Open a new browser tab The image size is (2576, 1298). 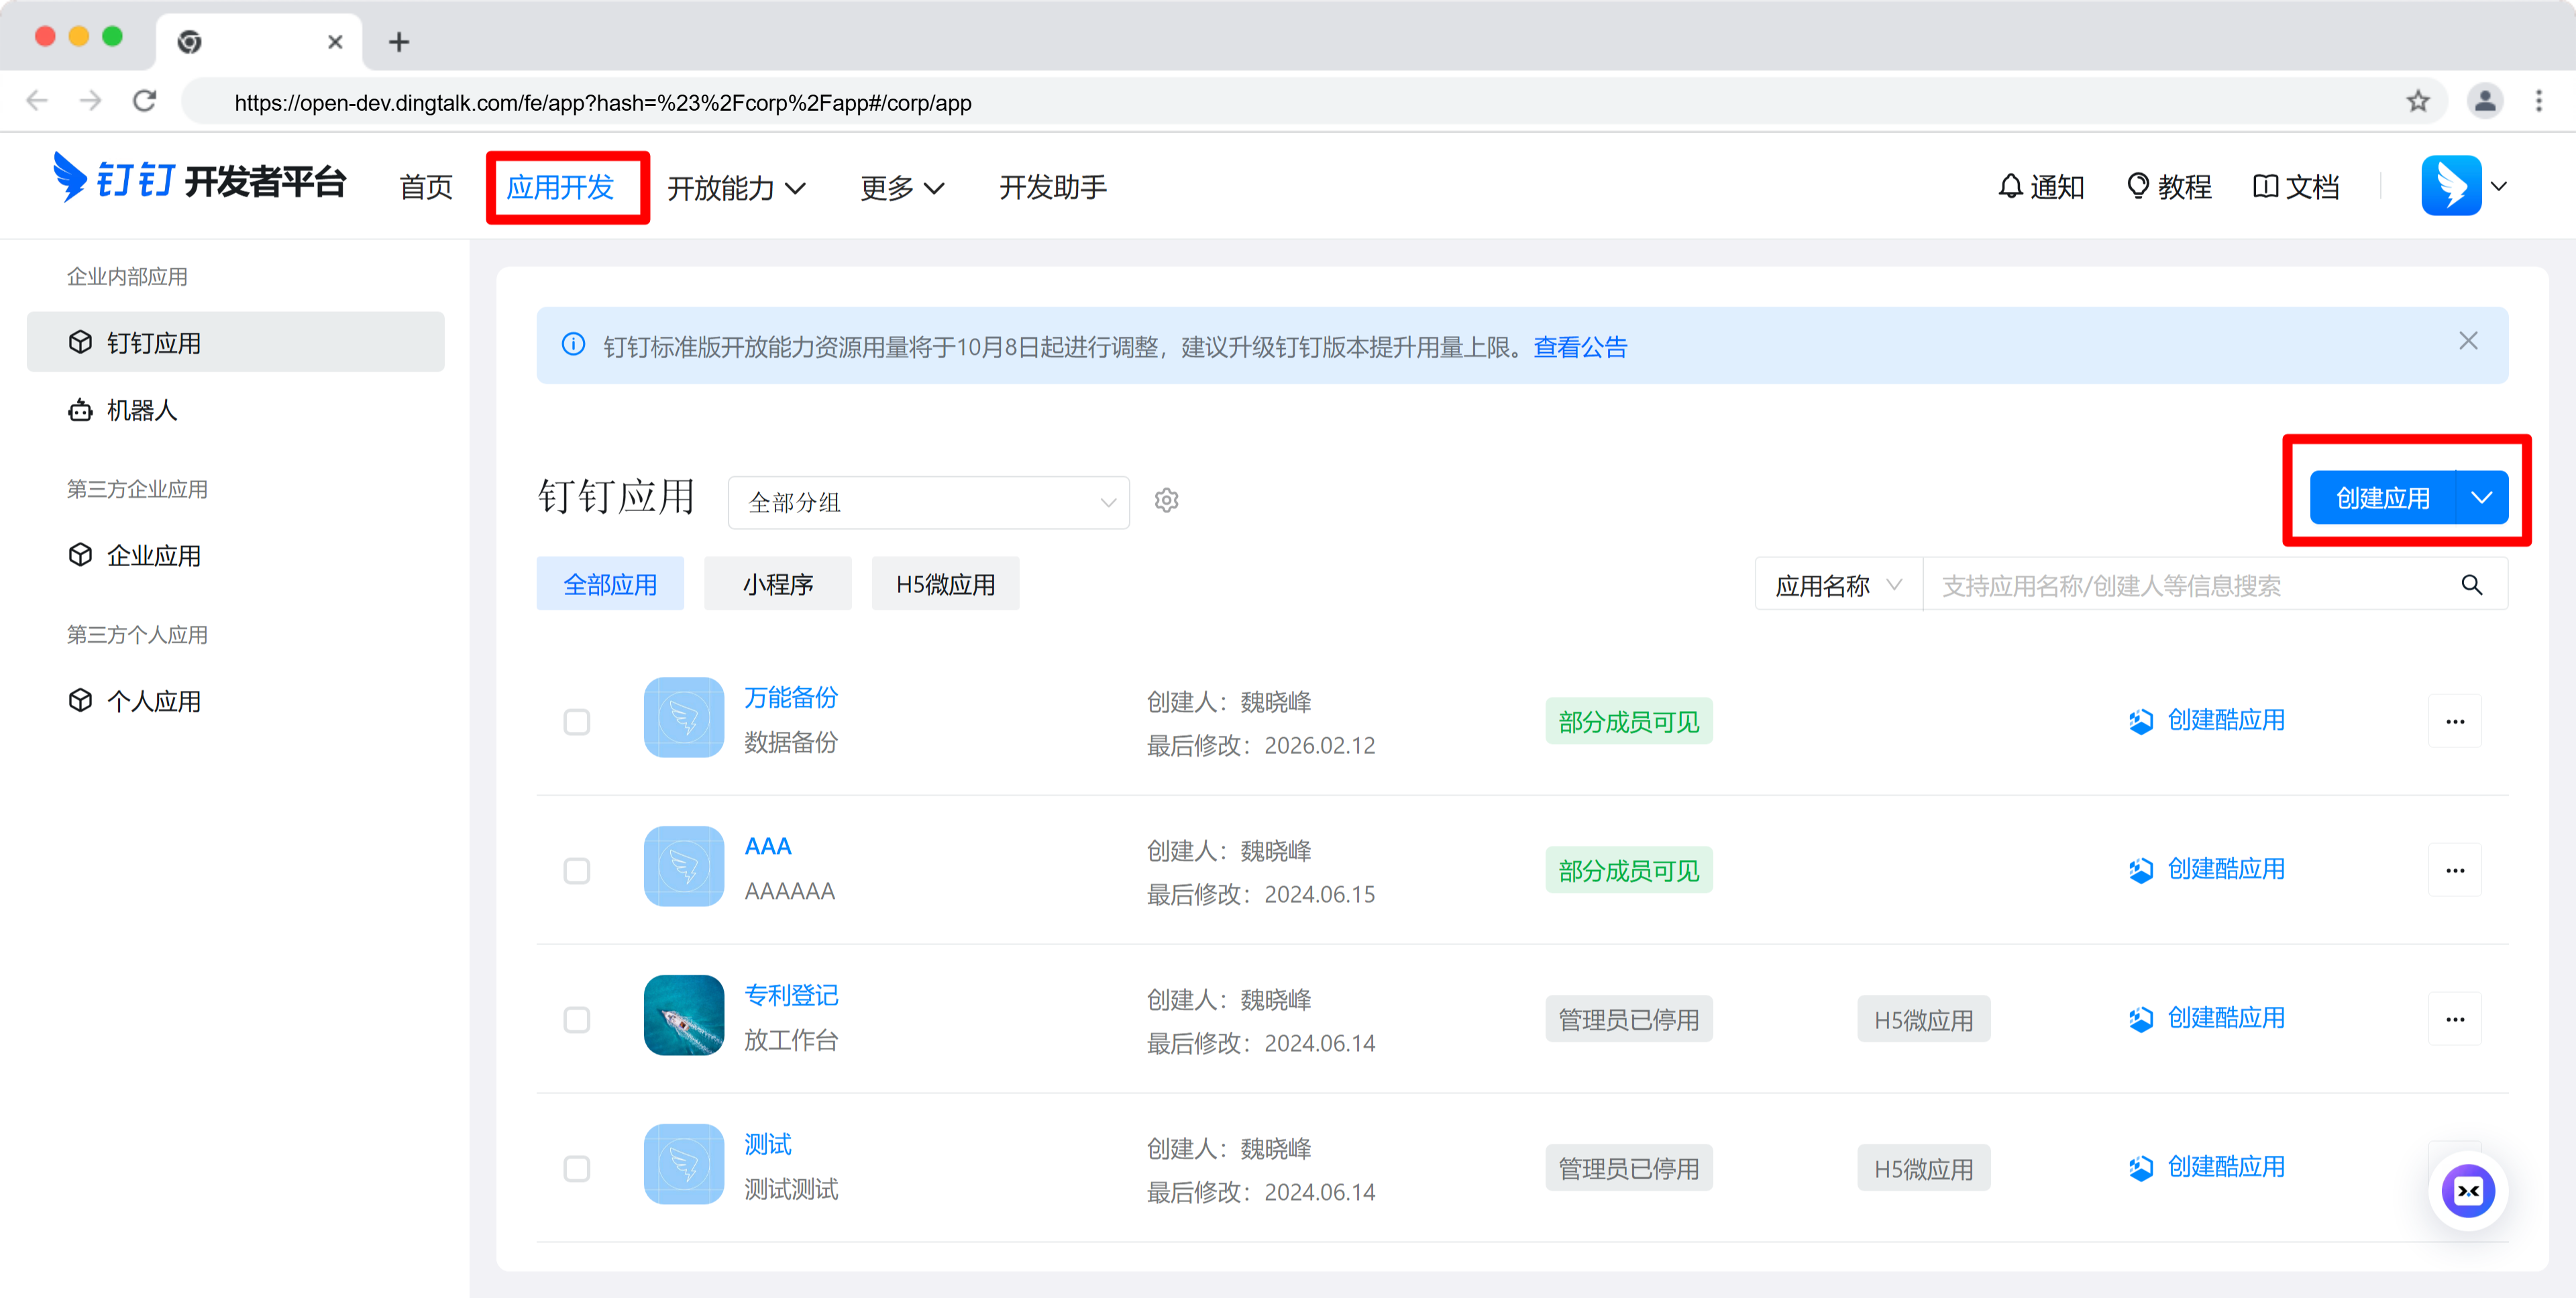coord(398,42)
